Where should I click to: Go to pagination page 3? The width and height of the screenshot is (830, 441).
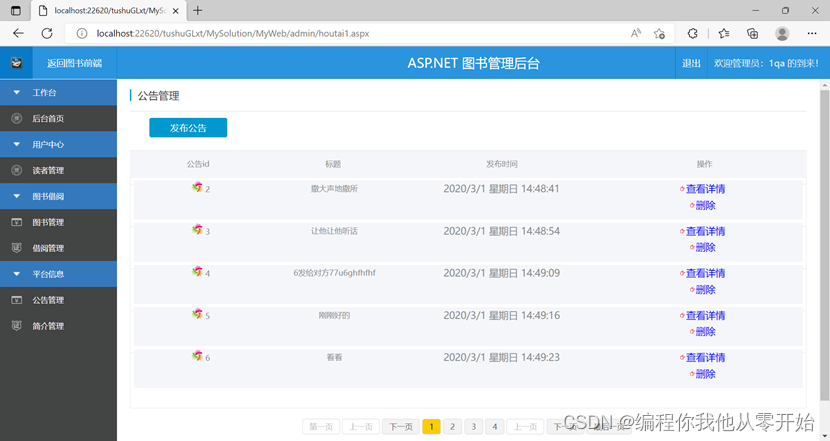pos(474,426)
